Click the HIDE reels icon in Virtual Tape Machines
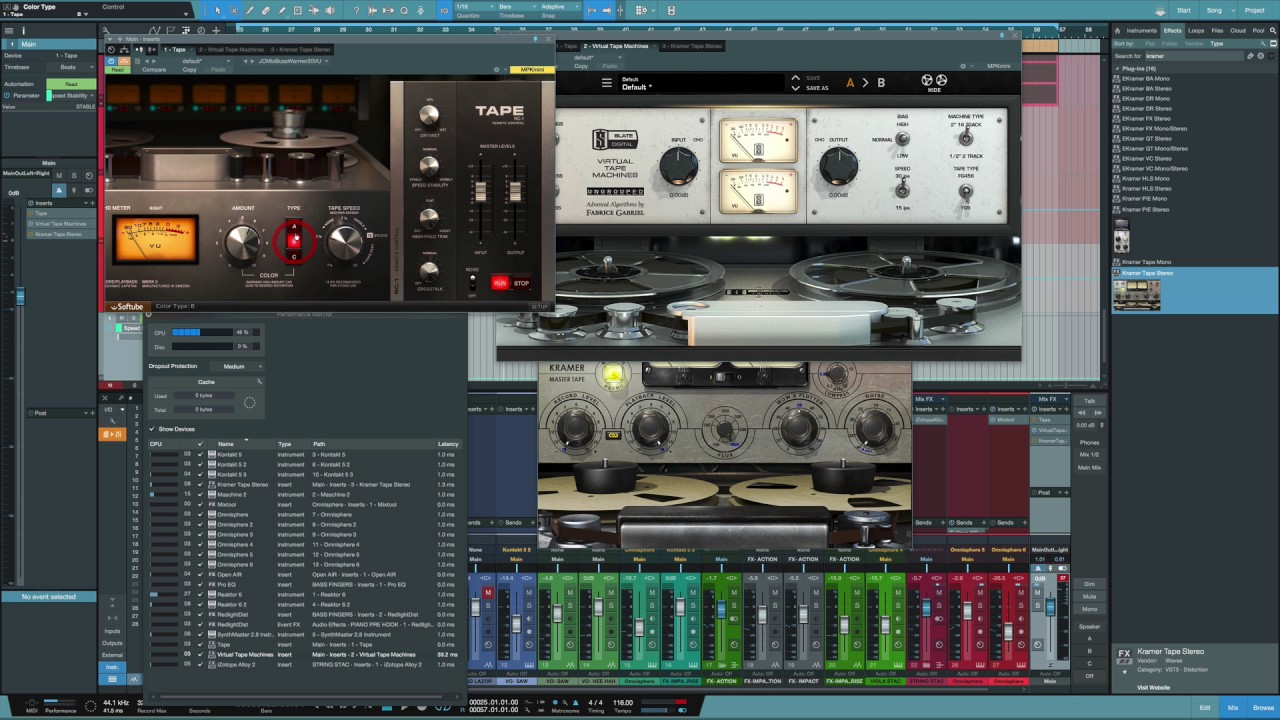This screenshot has height=720, width=1280. (934, 82)
